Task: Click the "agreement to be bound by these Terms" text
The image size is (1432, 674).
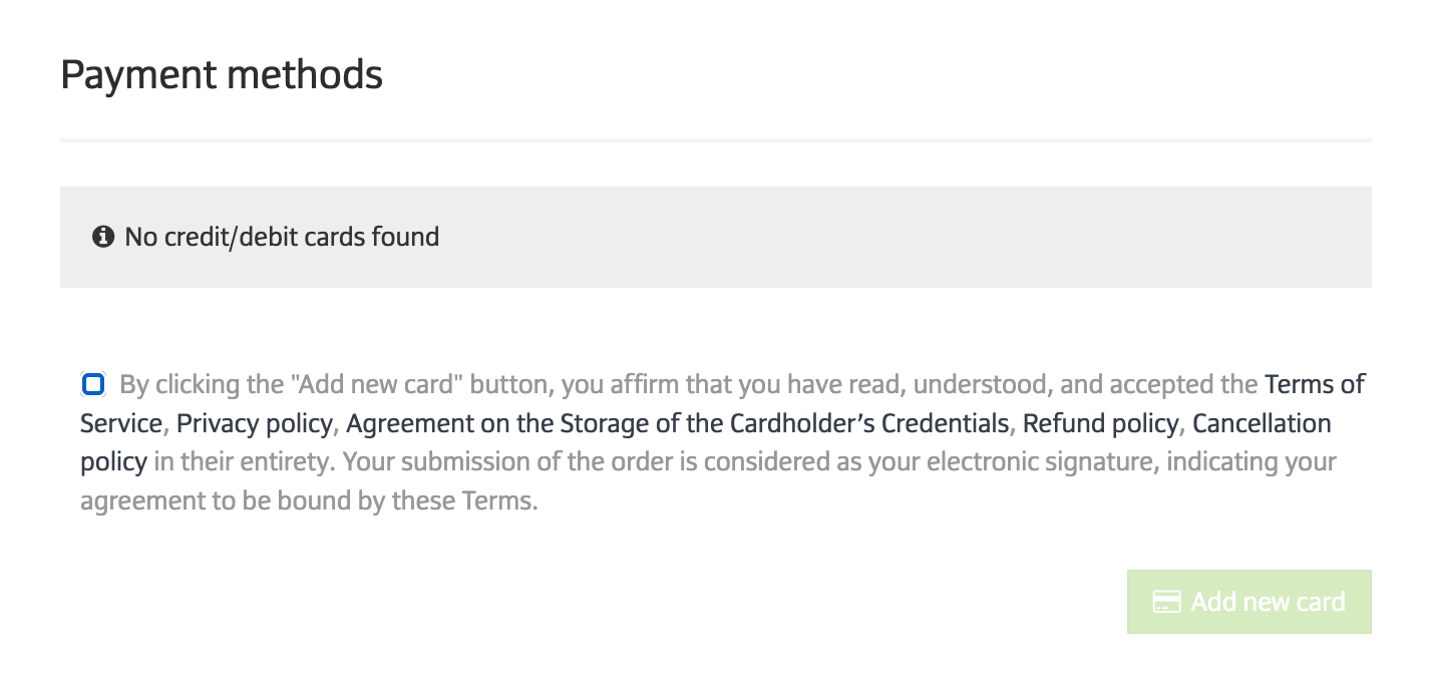Action: (x=308, y=500)
